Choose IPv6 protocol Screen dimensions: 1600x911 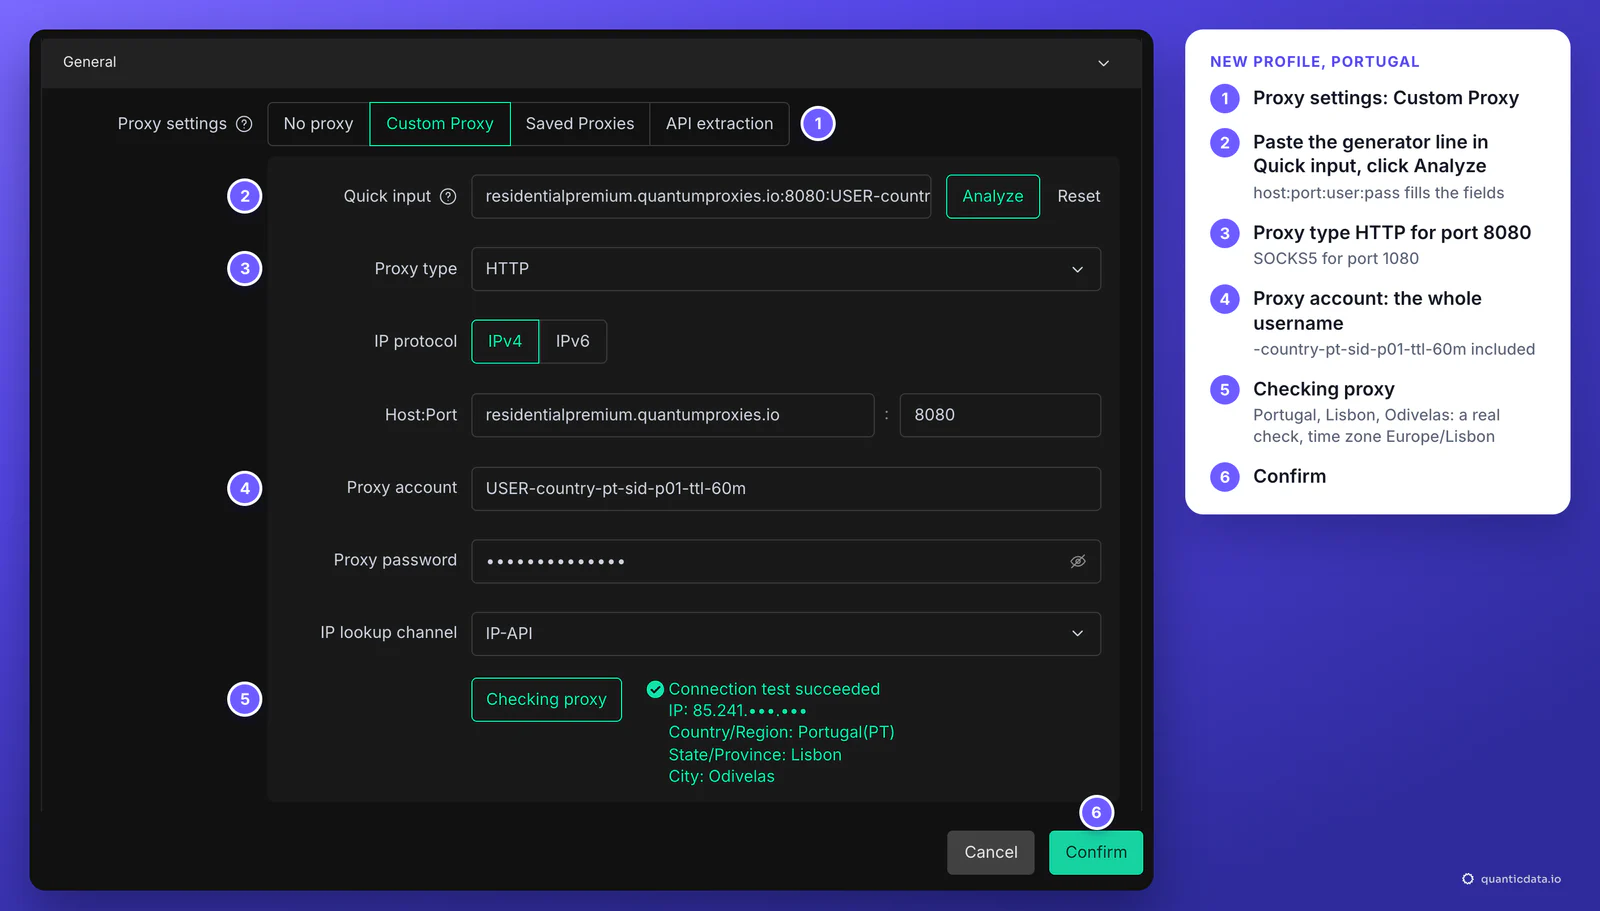(x=573, y=342)
